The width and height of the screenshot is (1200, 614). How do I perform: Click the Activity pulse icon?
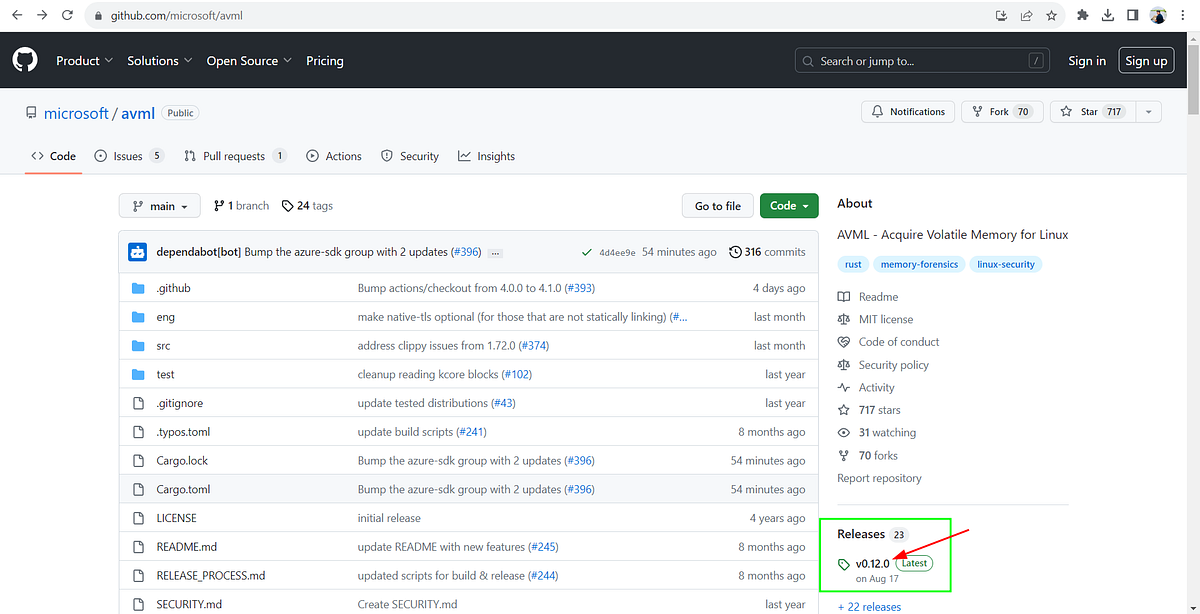click(x=843, y=387)
